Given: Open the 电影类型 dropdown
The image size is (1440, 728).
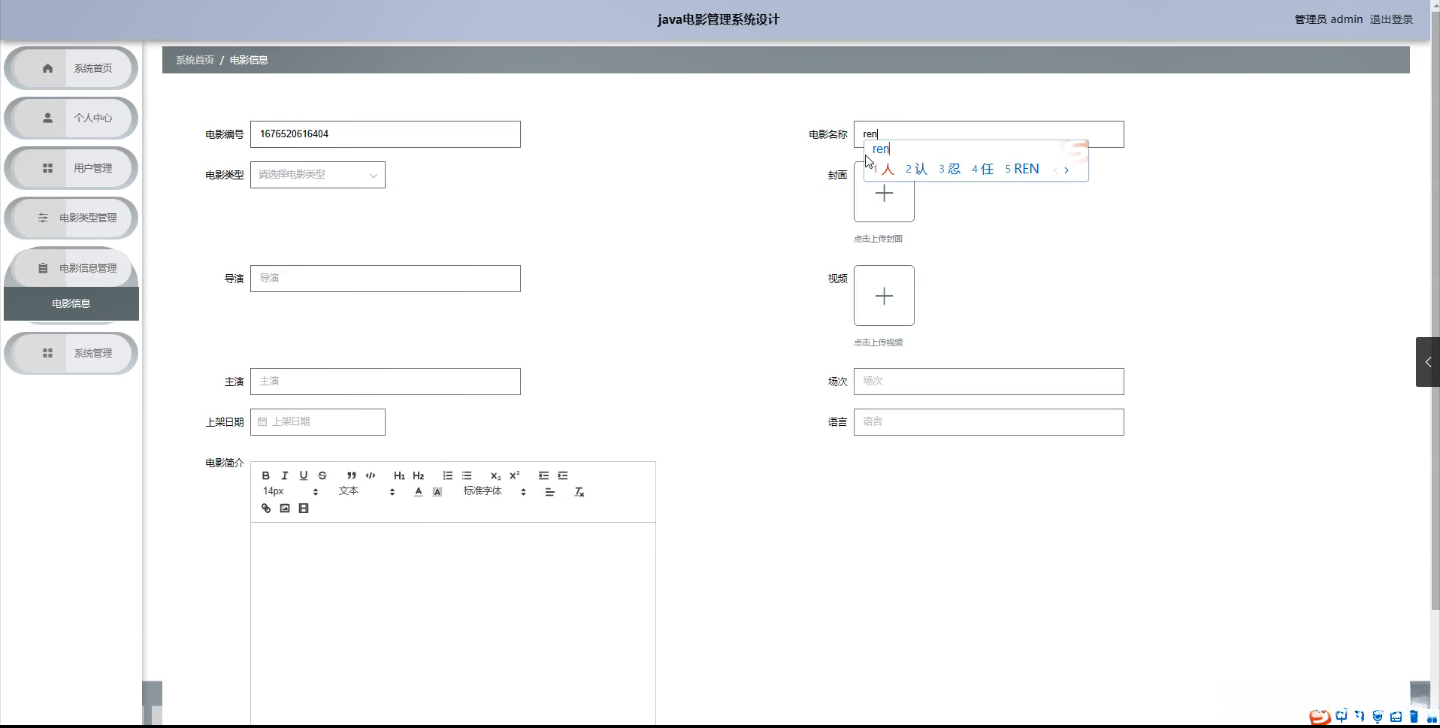Looking at the screenshot, I should point(318,175).
